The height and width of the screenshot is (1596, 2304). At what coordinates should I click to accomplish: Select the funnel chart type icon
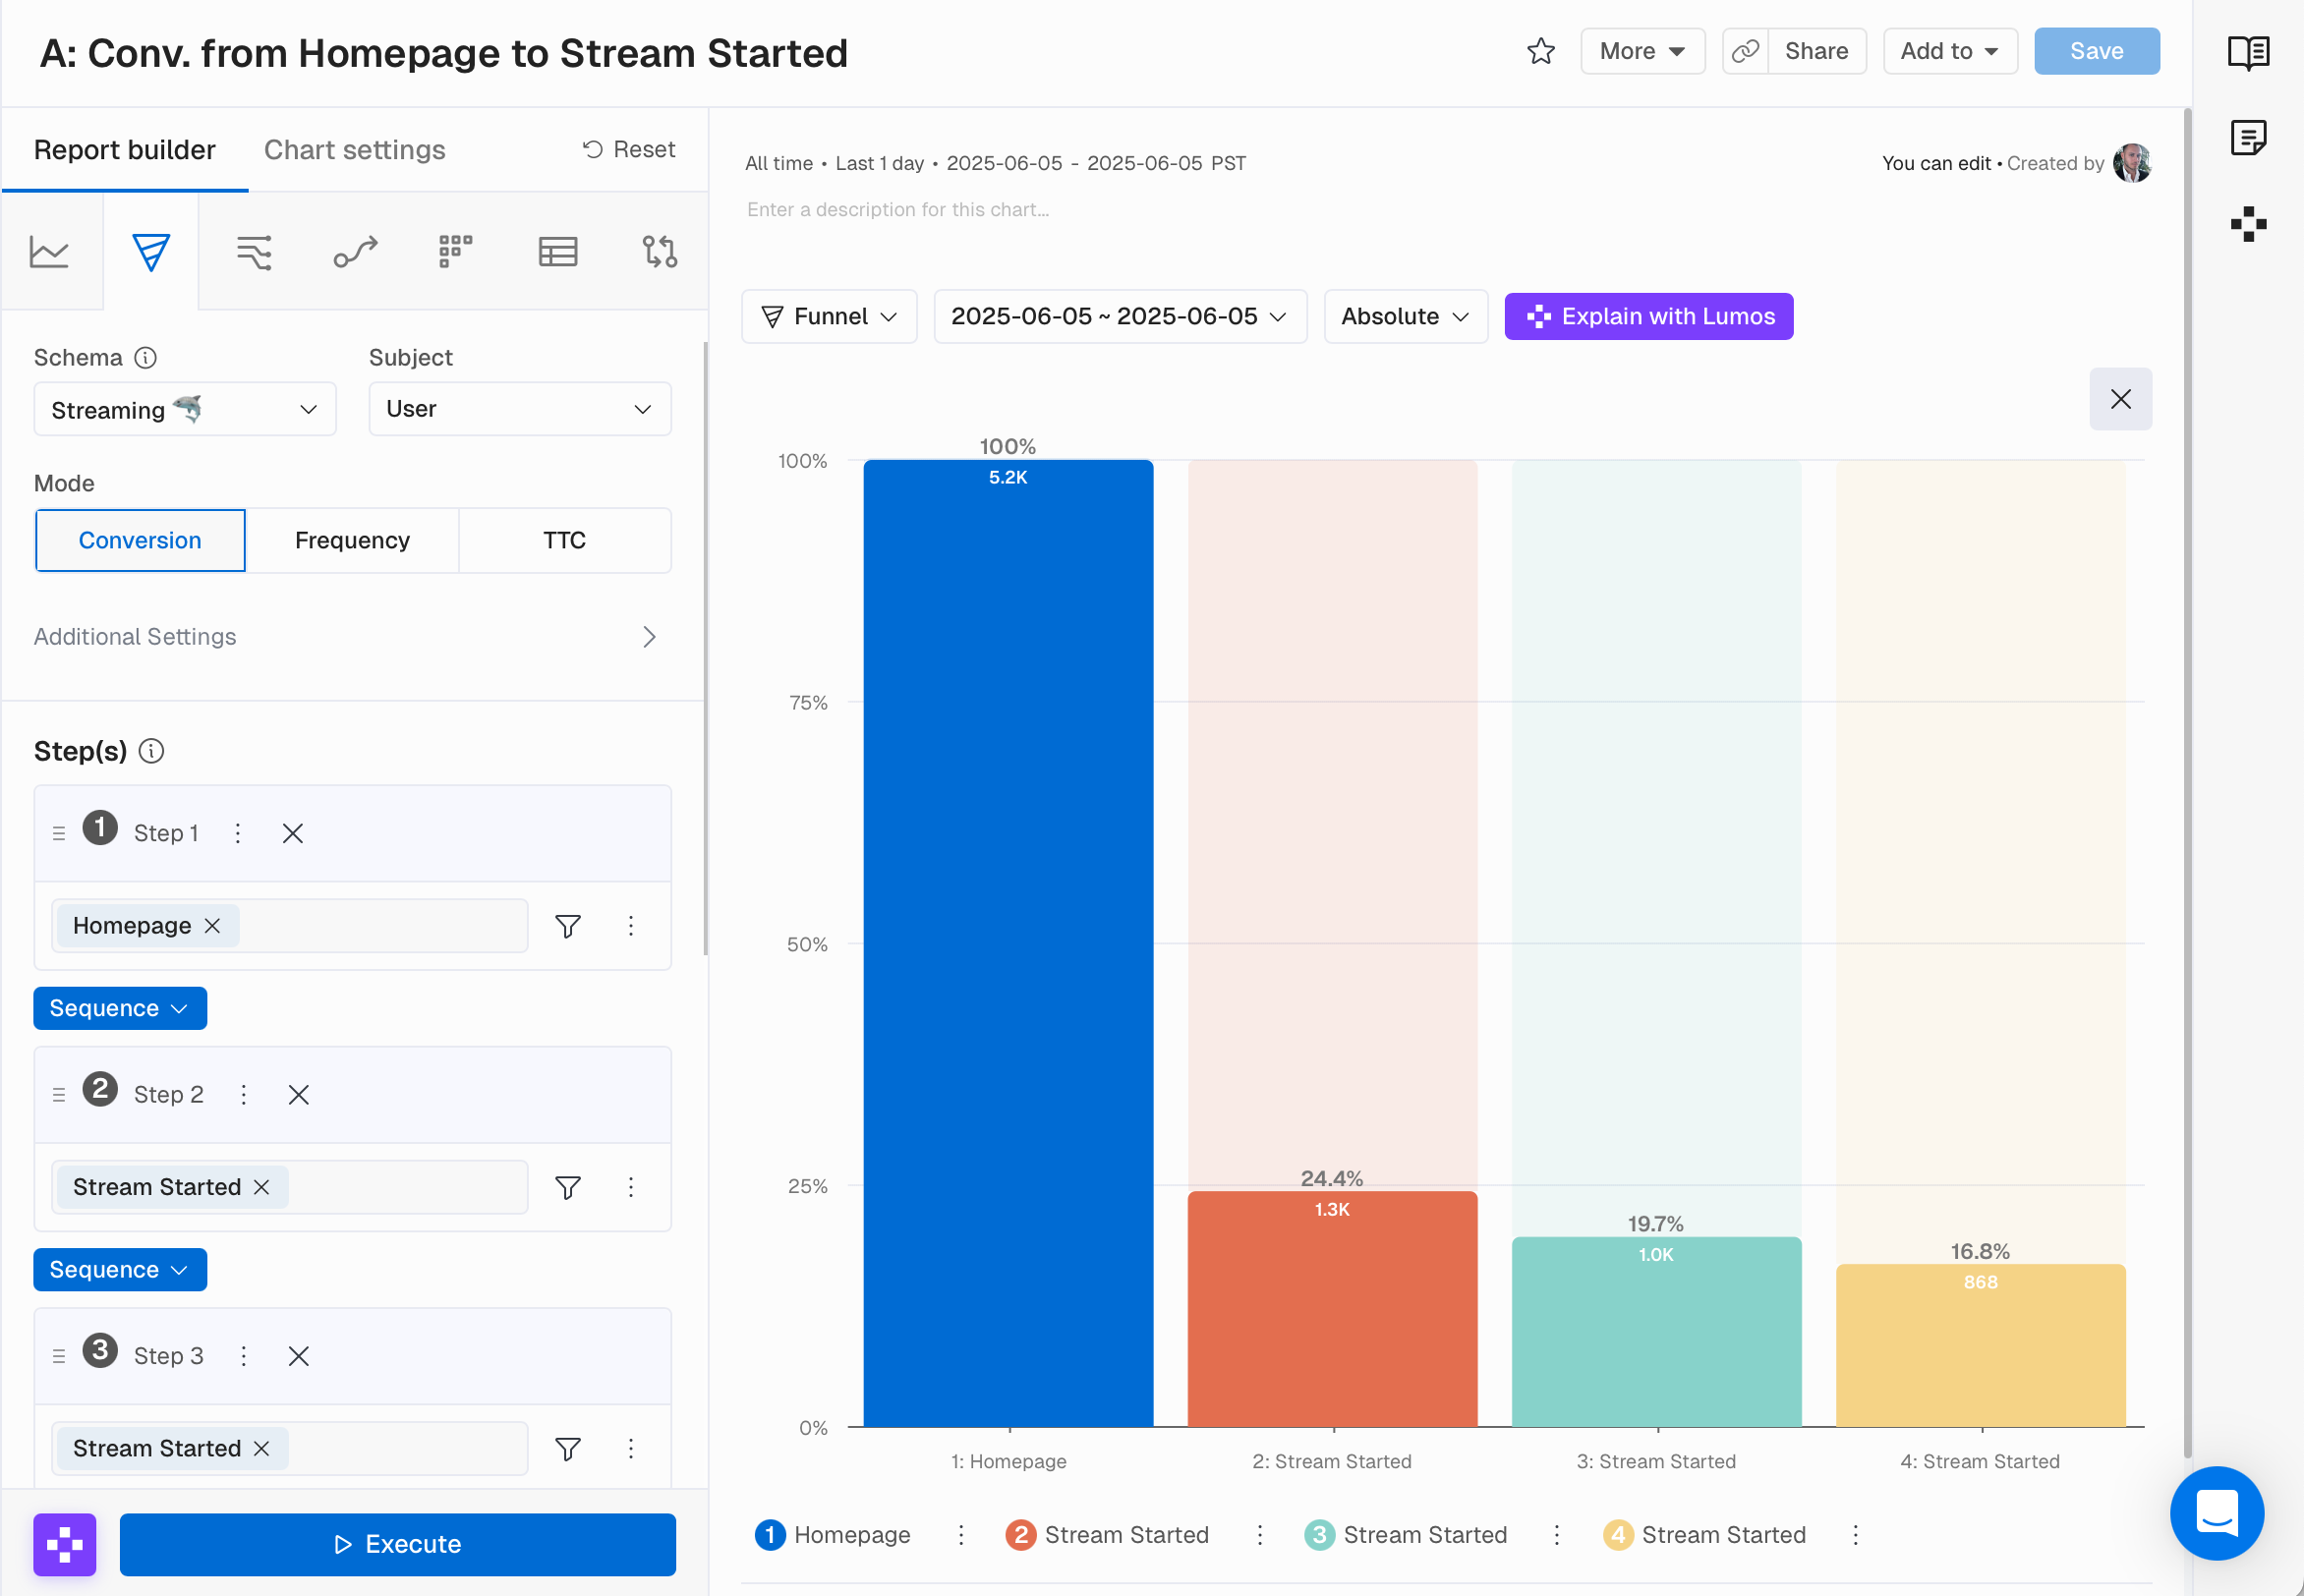151,252
